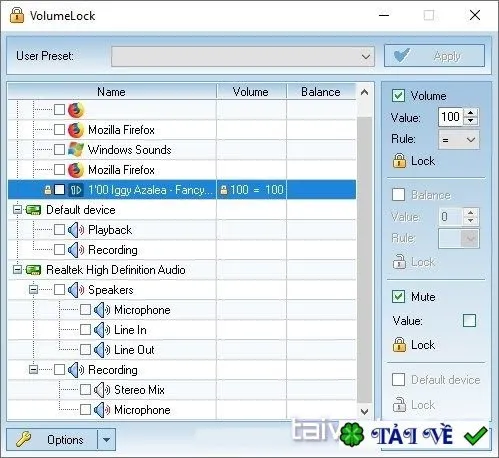Toggle checkbox on the Iggy Azalea row

tap(59, 190)
